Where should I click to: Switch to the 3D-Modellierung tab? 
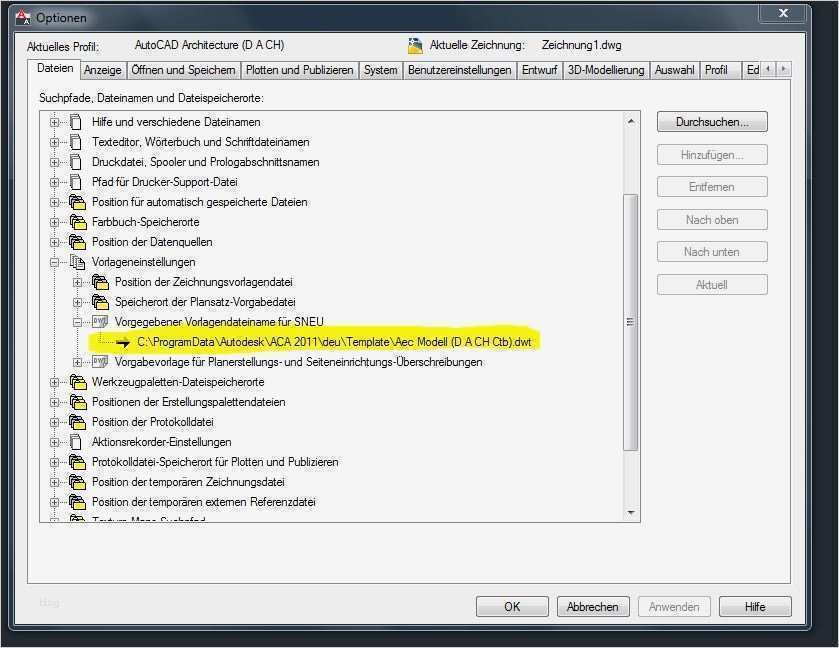[606, 70]
